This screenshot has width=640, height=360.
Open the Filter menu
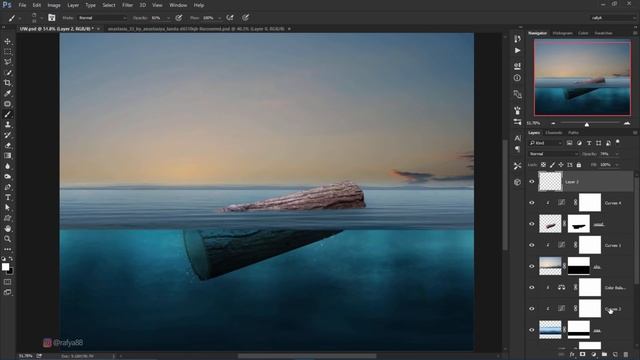pos(127,5)
